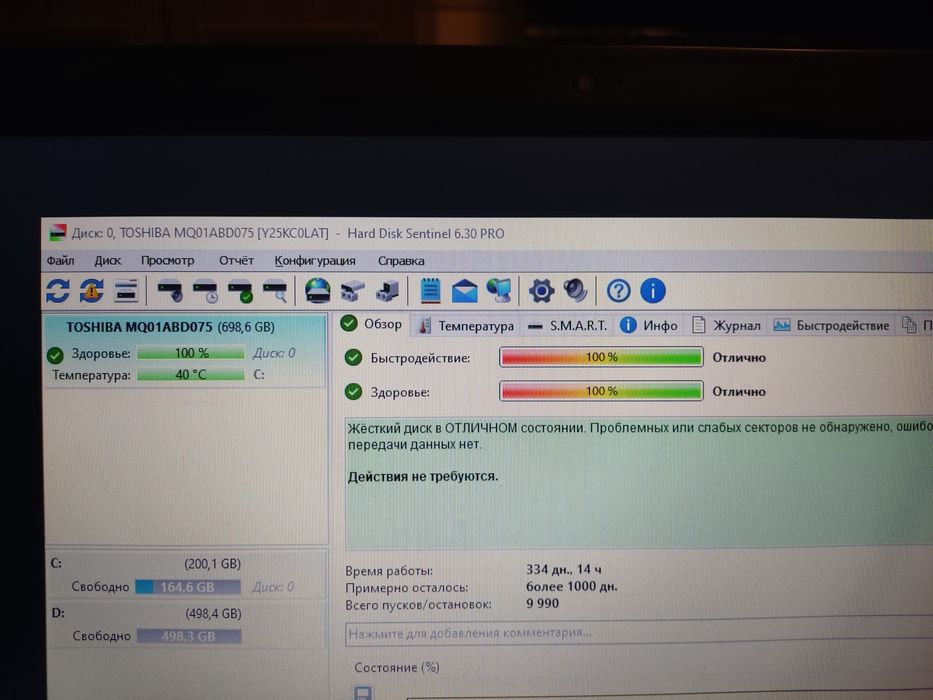Image resolution: width=933 pixels, height=700 pixels.
Task: Click the overview Здоровье 100 % gradient bar
Action: [601, 391]
